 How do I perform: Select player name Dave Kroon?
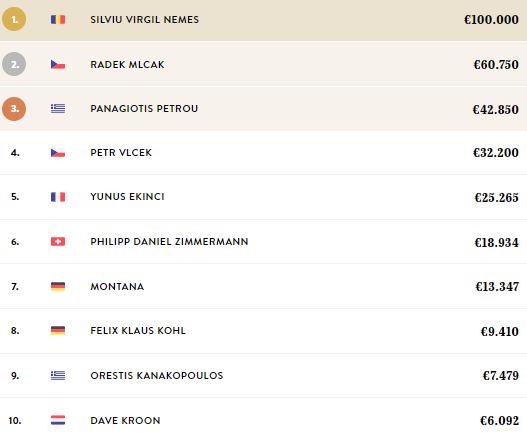(x=125, y=420)
